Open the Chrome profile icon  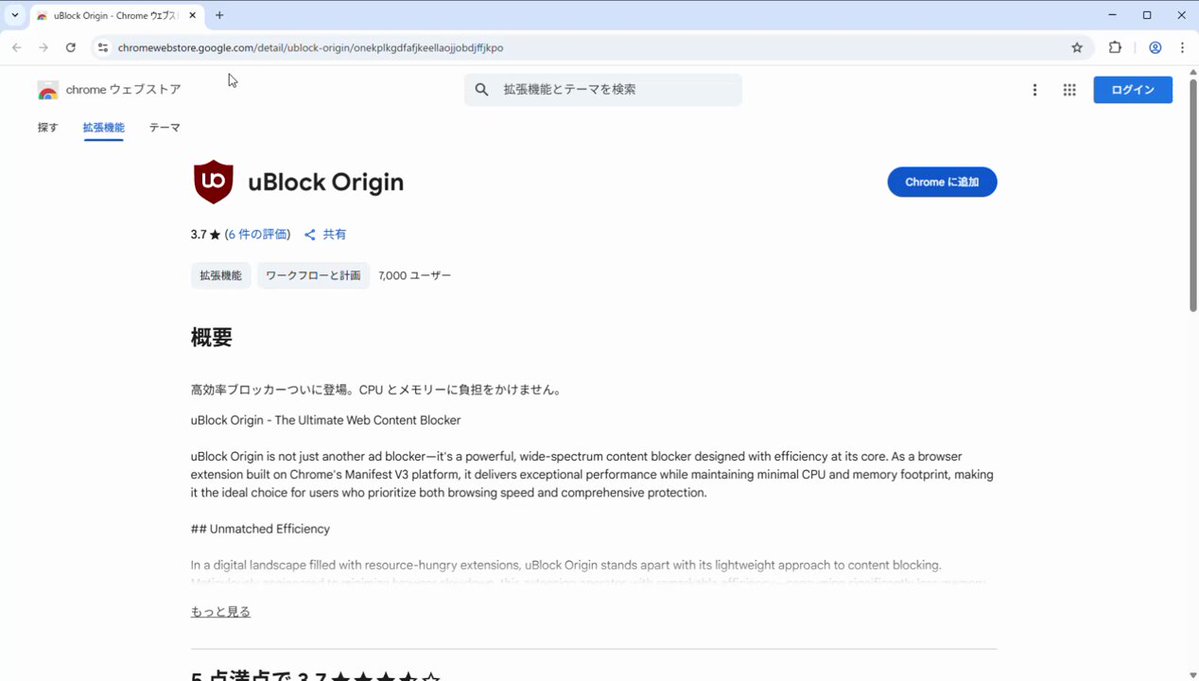click(1155, 47)
